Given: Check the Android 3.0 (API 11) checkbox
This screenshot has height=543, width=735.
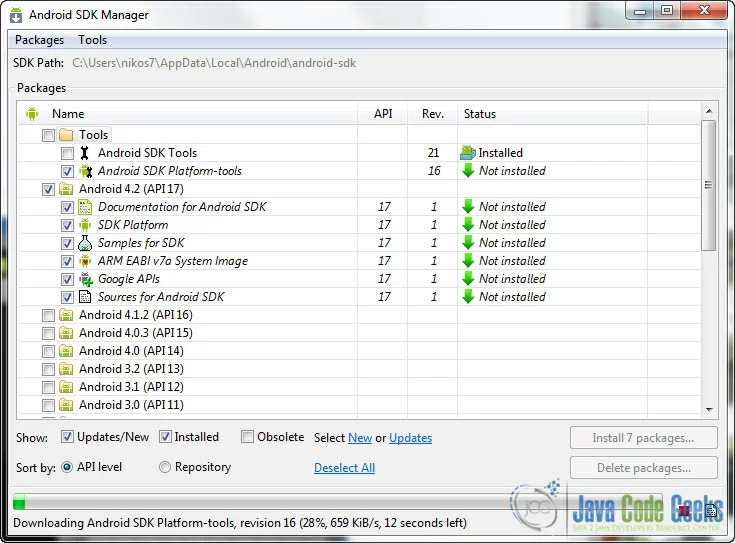Looking at the screenshot, I should tap(48, 406).
